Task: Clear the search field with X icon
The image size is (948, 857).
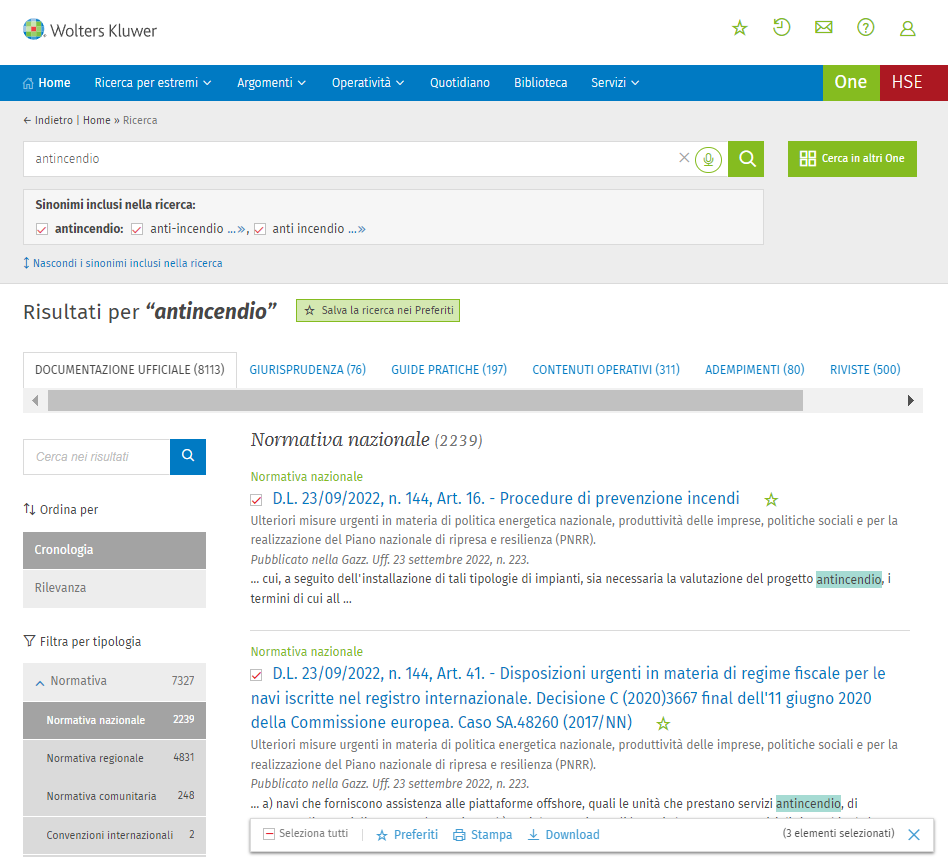Action: [x=684, y=158]
